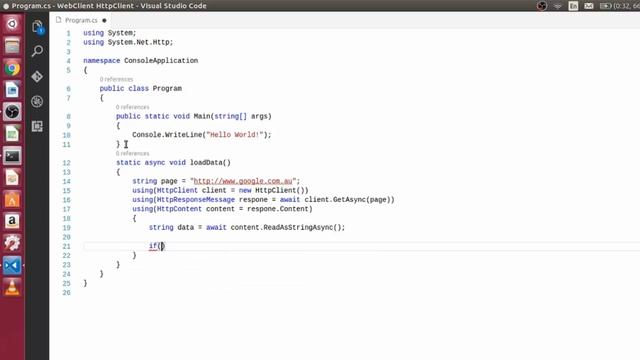Click "HttpContent" type on line 17

coord(179,209)
